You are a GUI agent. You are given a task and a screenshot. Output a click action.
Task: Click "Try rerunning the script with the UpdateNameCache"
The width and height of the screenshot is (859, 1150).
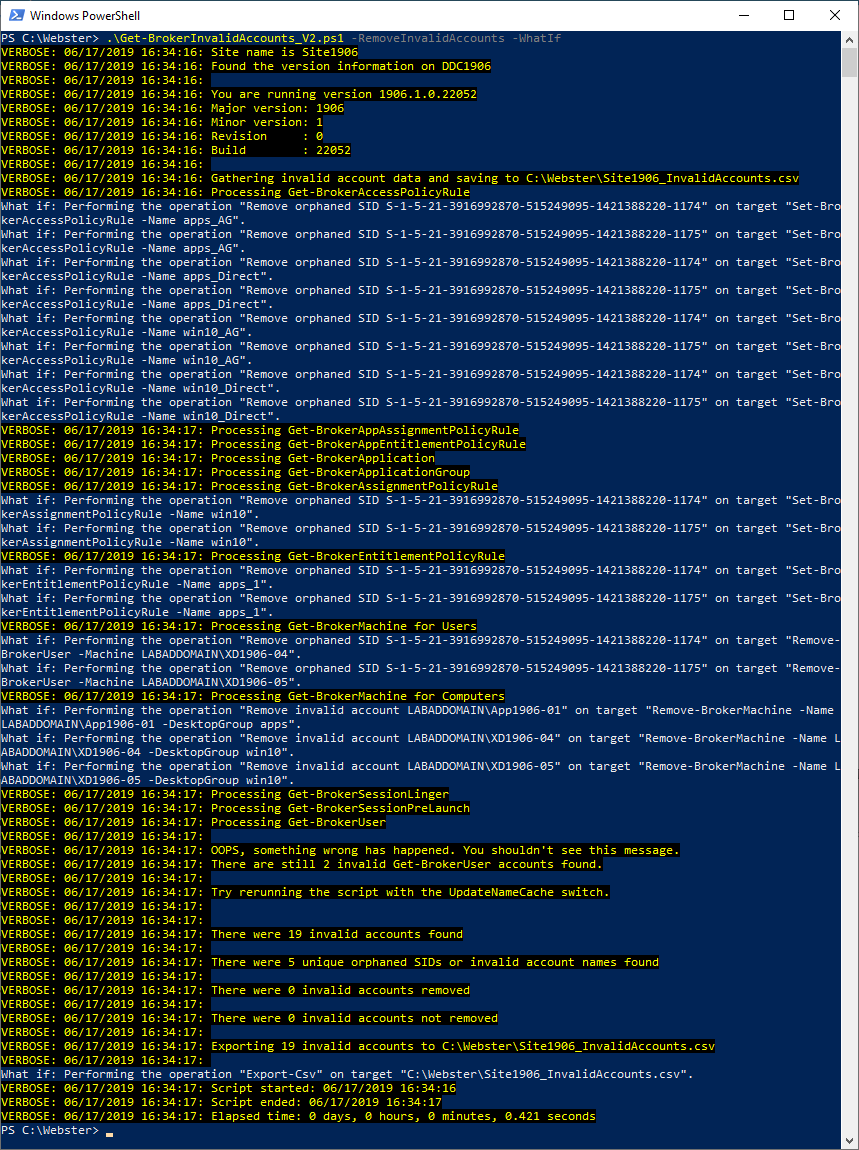coord(410,892)
